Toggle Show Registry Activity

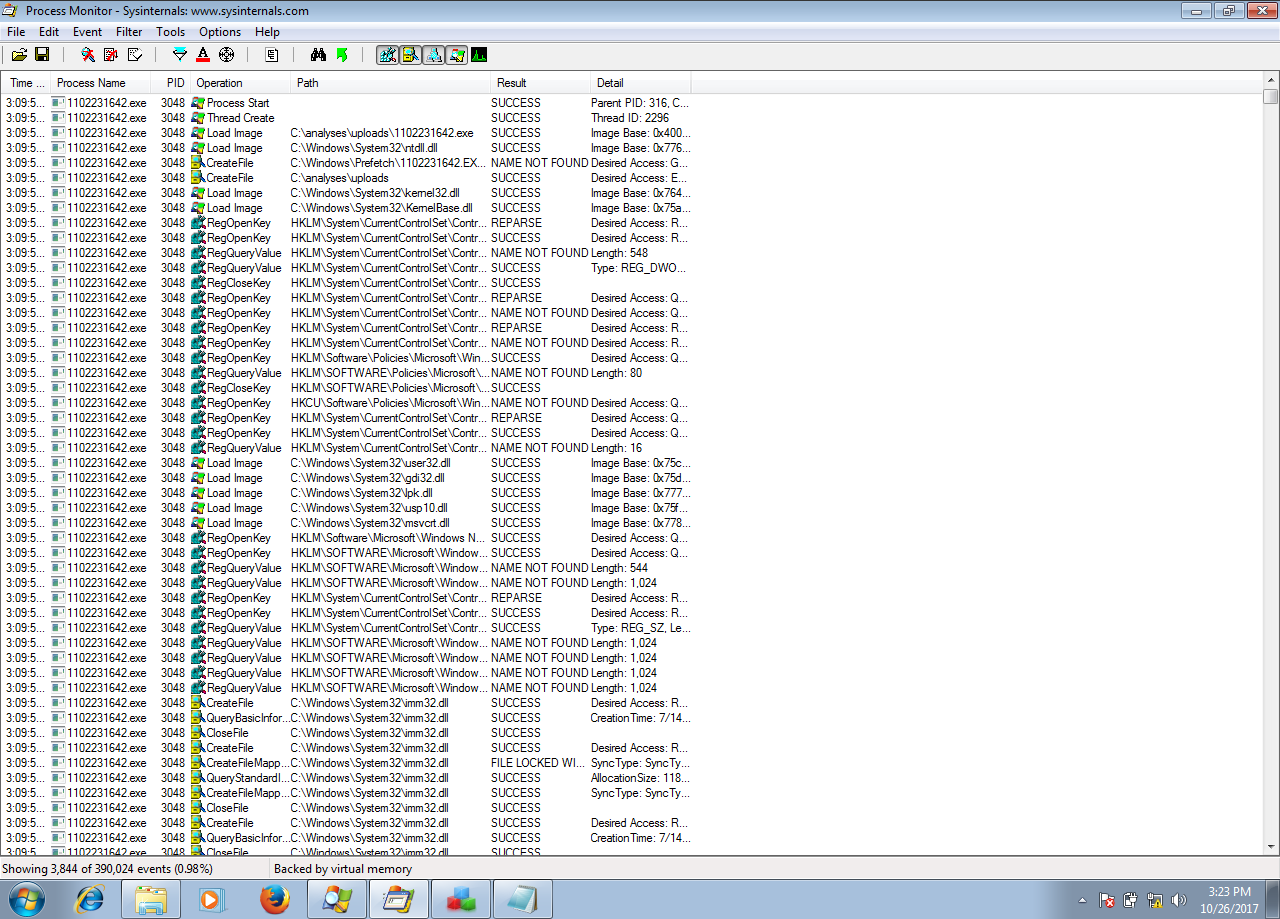tap(387, 55)
